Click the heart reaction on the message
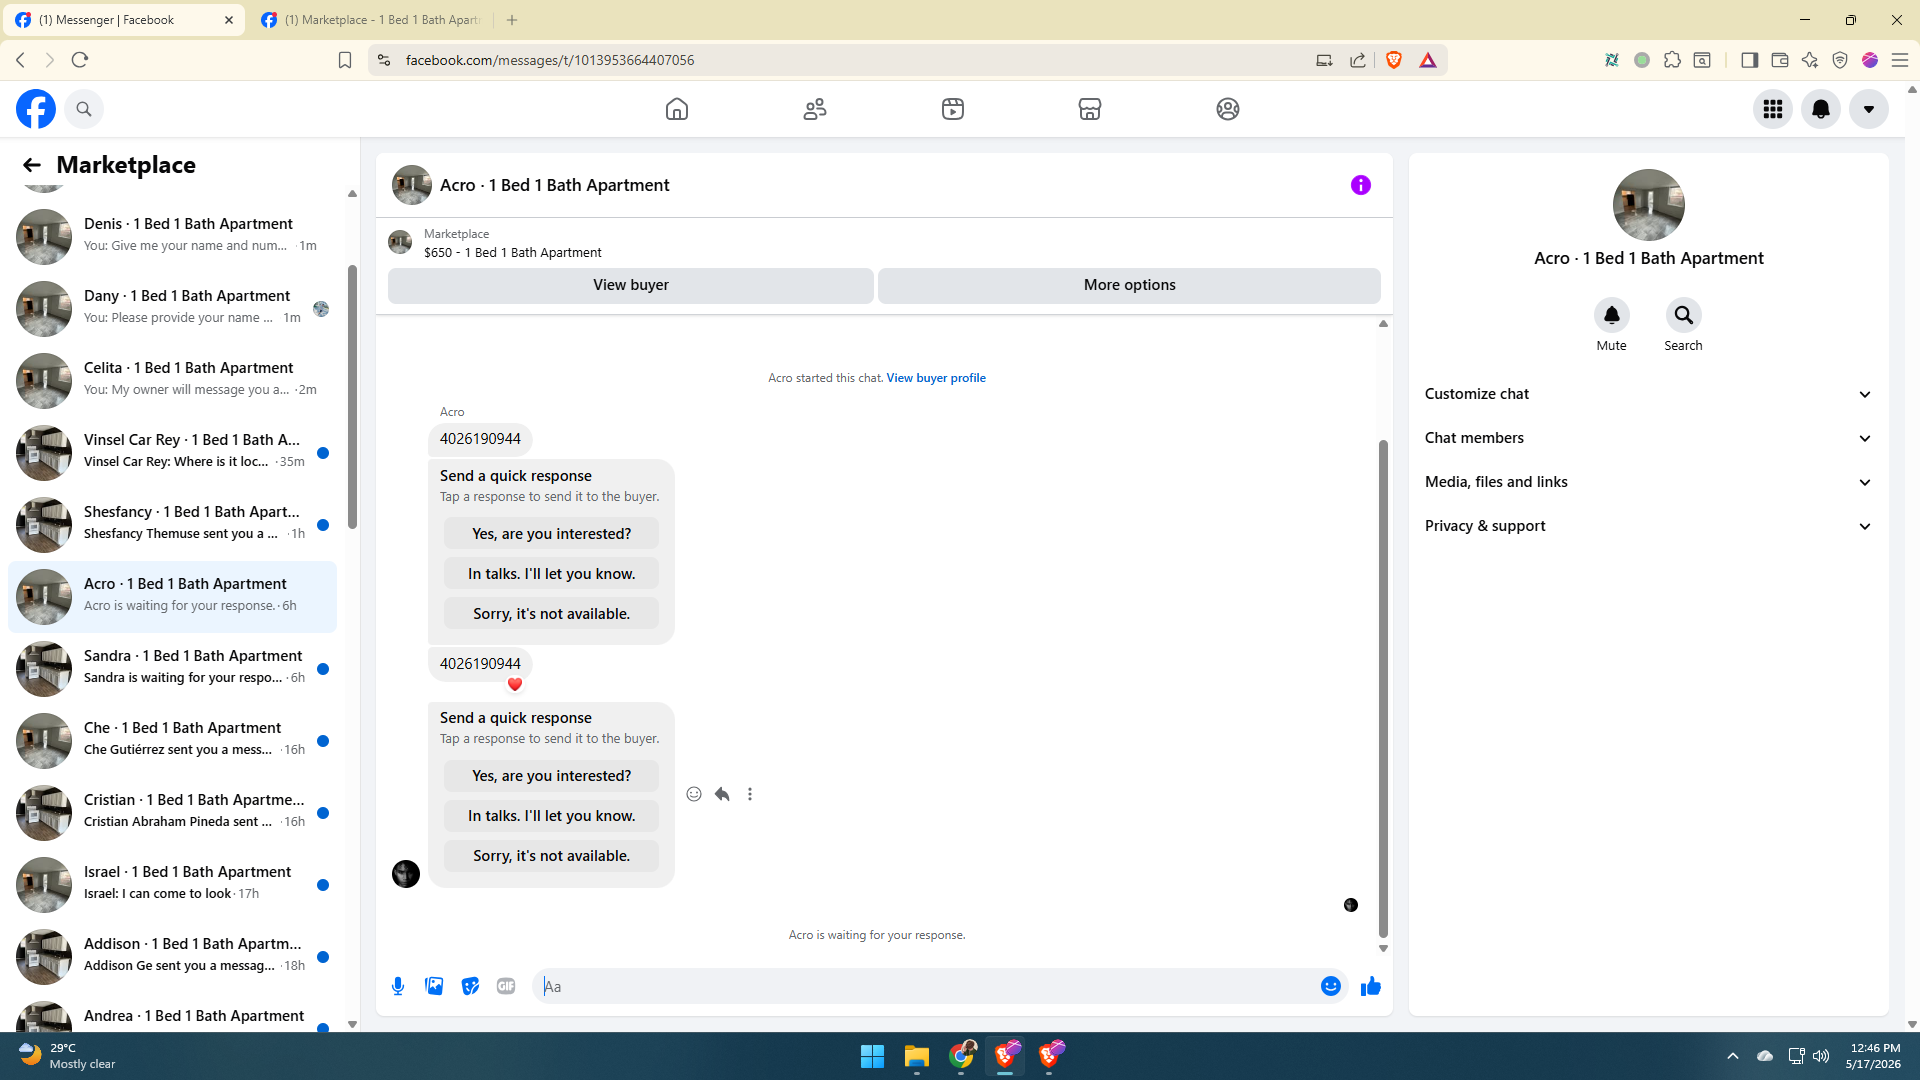The height and width of the screenshot is (1080, 1920). (x=515, y=685)
